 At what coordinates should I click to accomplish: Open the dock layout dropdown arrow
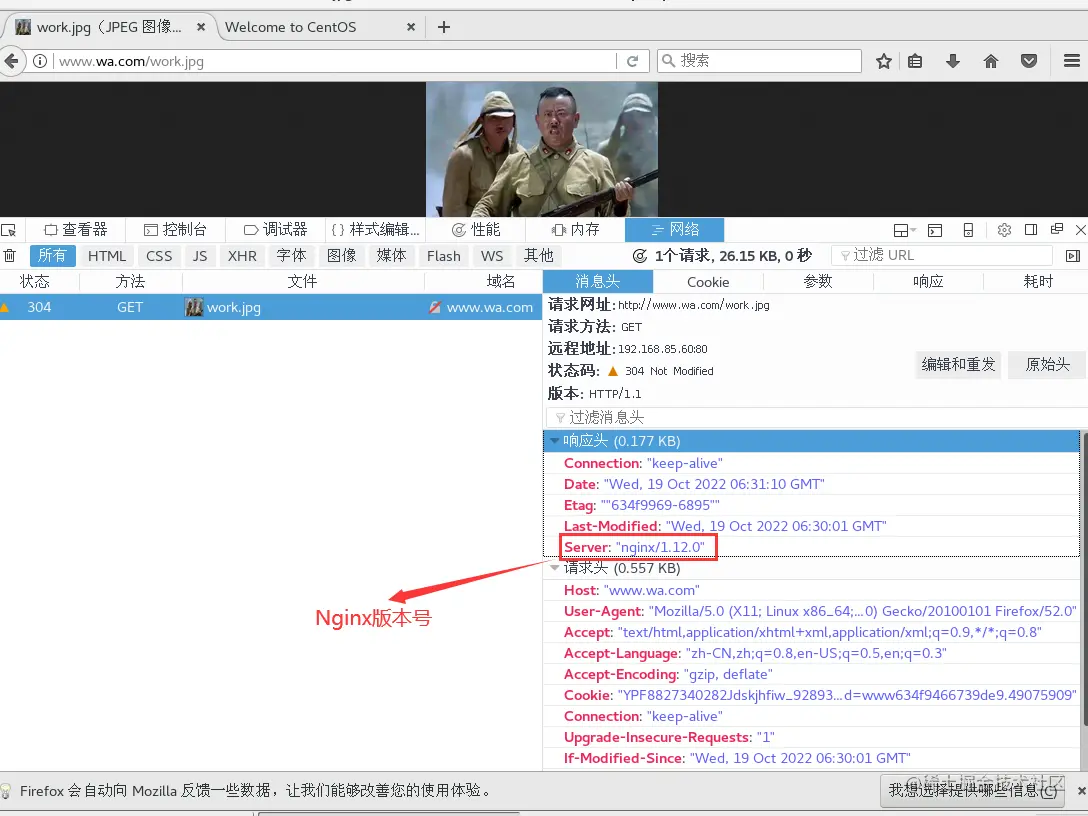913,229
